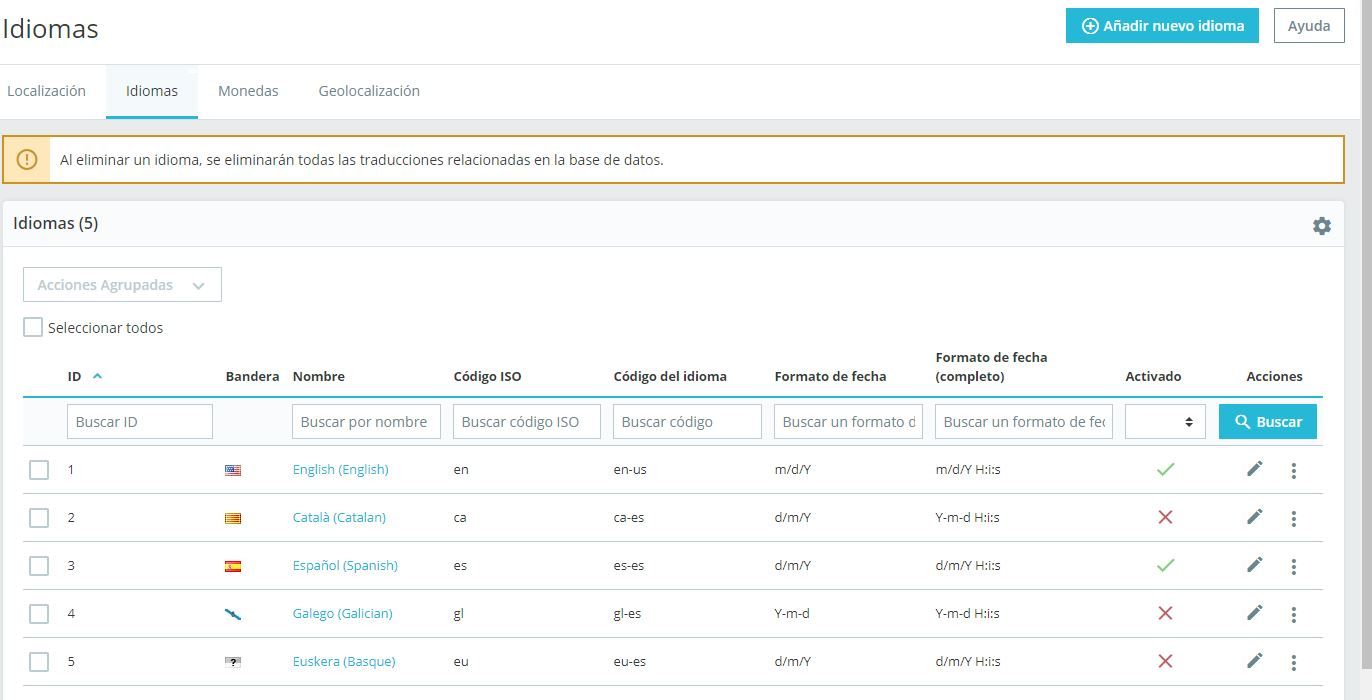
Task: Click the Catalan flag icon
Action: point(233,518)
